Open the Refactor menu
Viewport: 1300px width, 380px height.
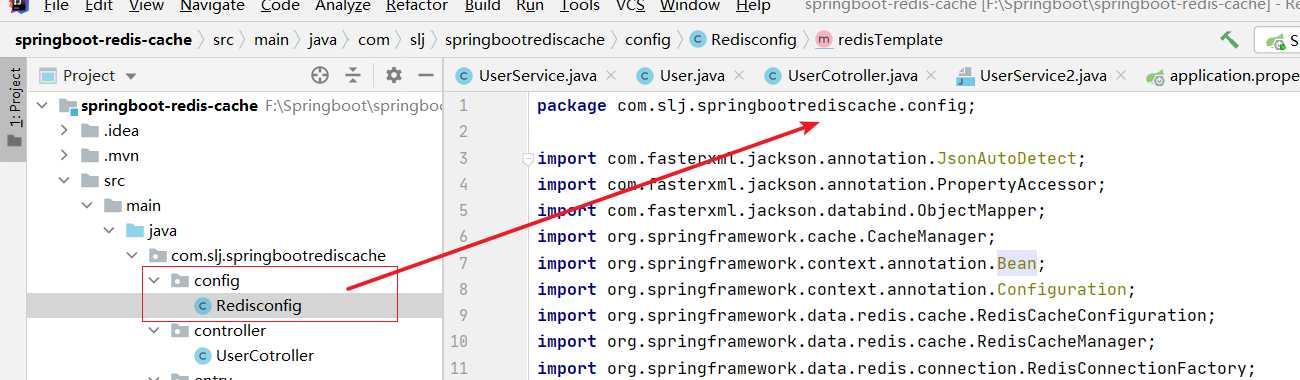pyautogui.click(x=417, y=6)
